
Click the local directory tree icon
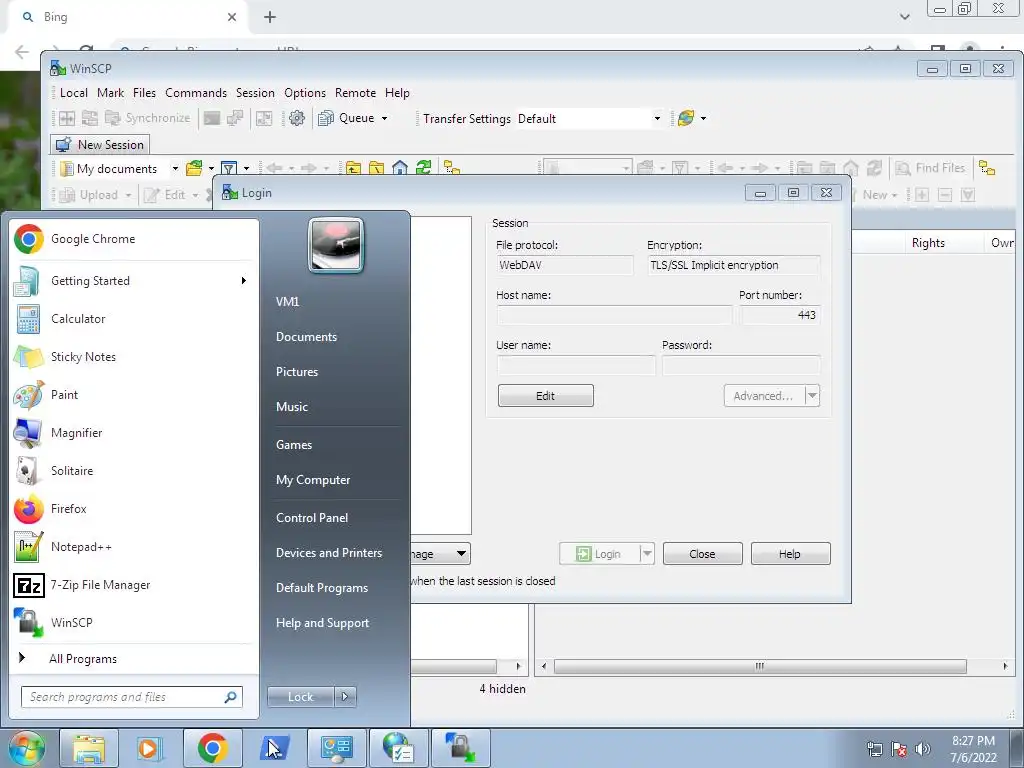tap(452, 168)
